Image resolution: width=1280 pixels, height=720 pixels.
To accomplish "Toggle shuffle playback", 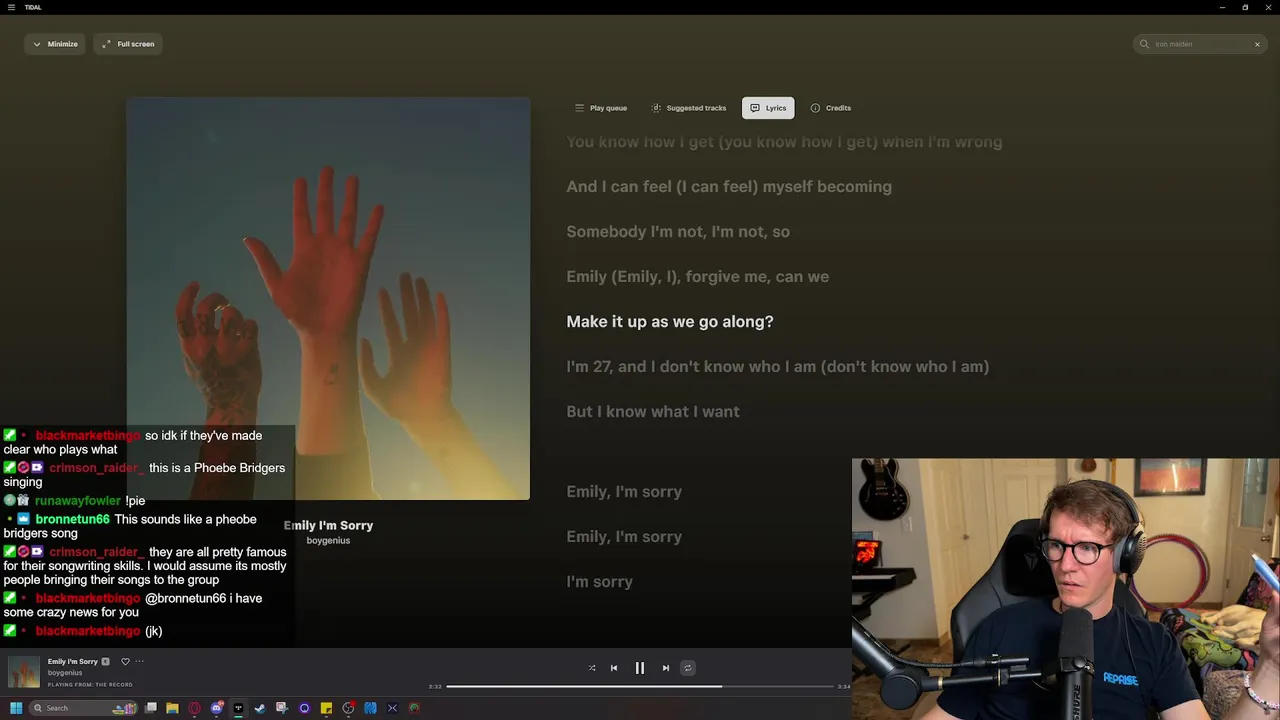I will [592, 668].
